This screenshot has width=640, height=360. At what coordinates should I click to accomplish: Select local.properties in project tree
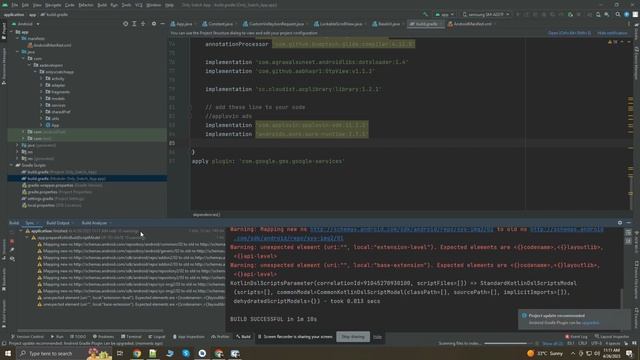click(x=51, y=205)
